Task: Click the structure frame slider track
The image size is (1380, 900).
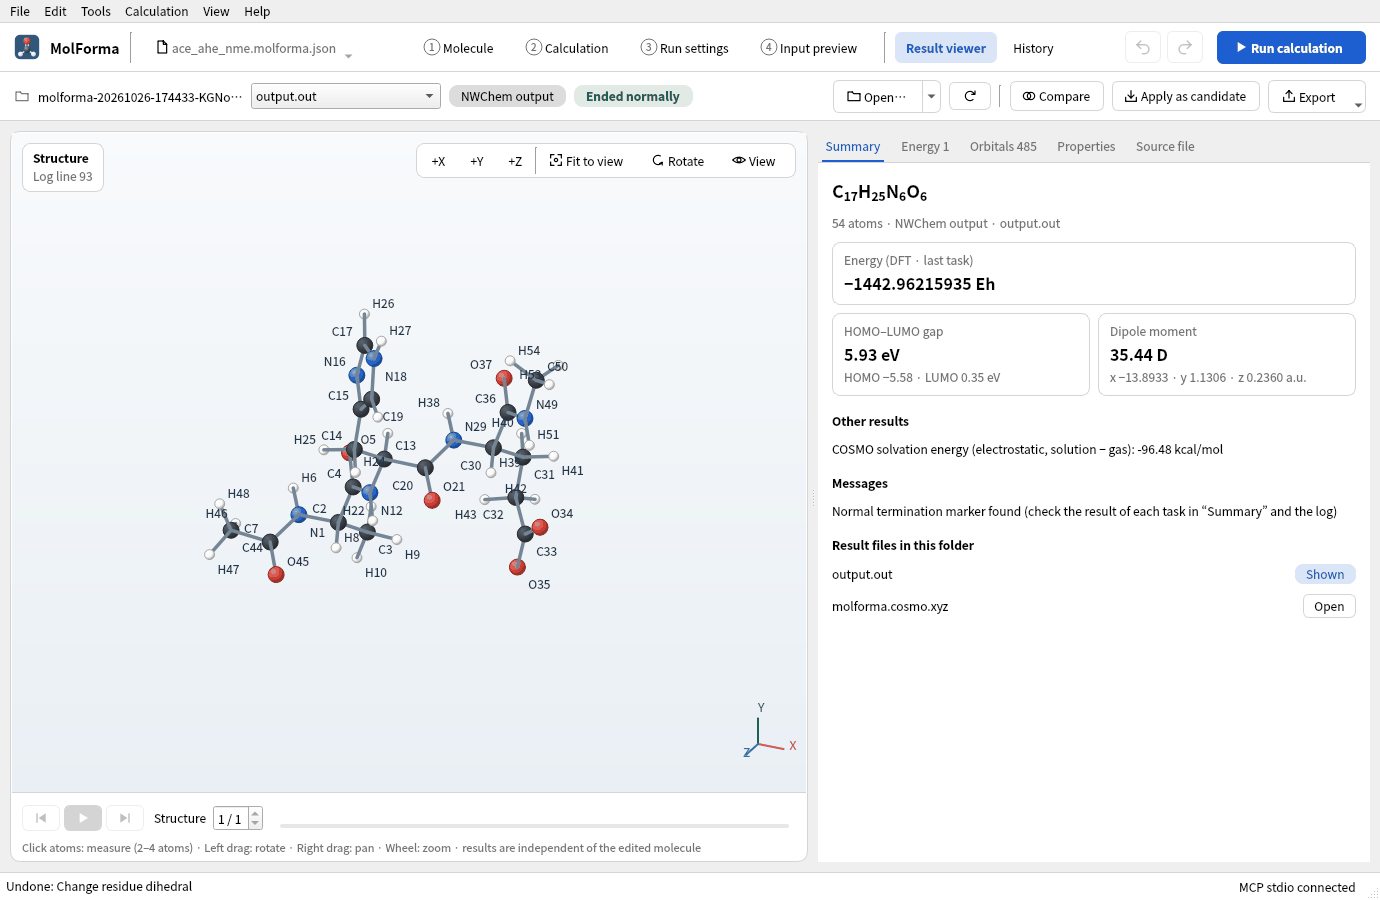Action: point(534,826)
